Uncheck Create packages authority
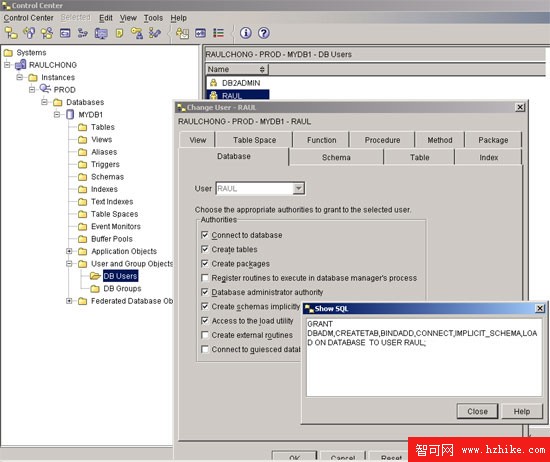Screen dimensions: 550x462 [205, 263]
